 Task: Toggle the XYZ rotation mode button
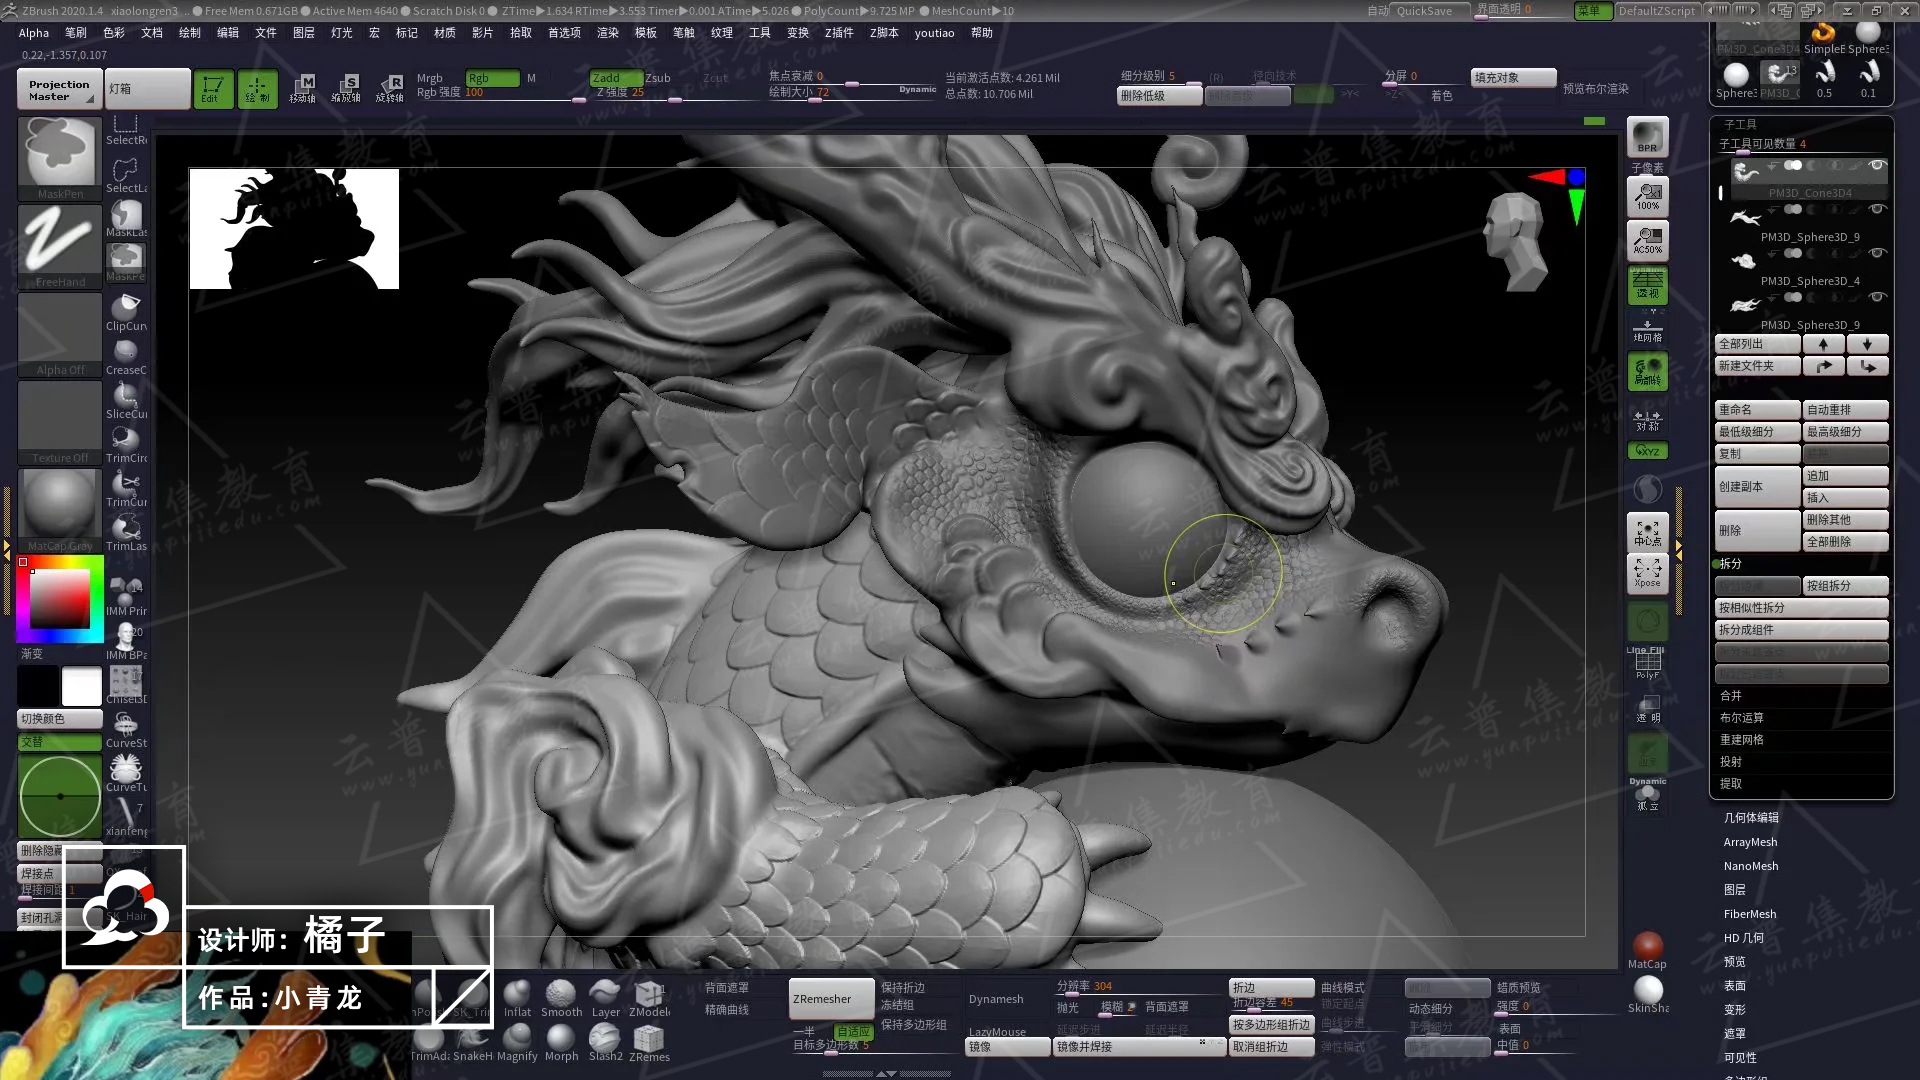[x=1647, y=451]
